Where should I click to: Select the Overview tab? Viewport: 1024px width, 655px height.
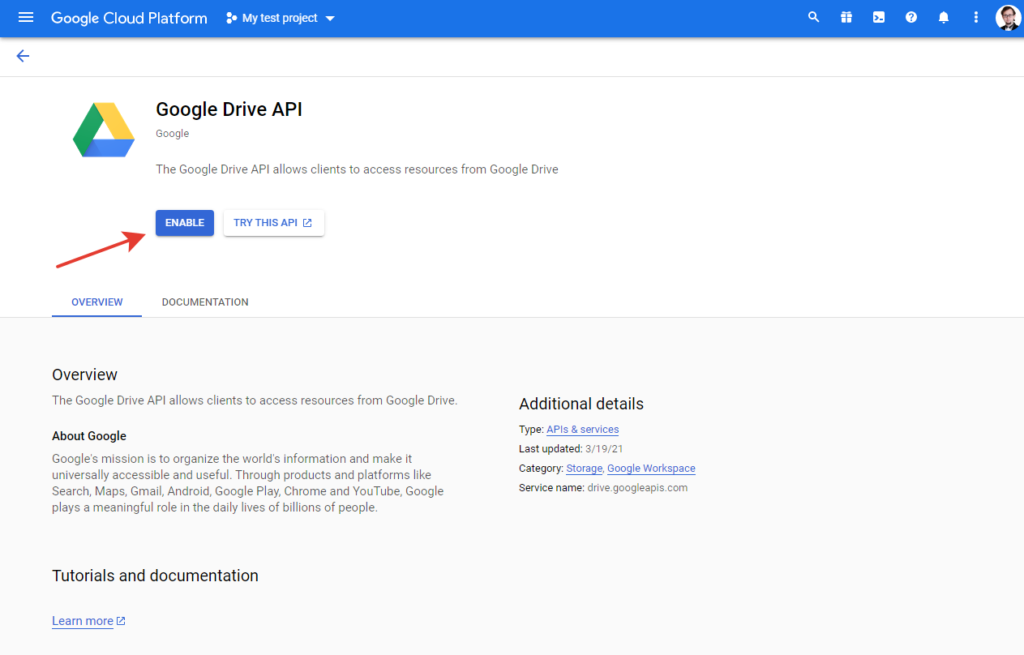pyautogui.click(x=97, y=302)
